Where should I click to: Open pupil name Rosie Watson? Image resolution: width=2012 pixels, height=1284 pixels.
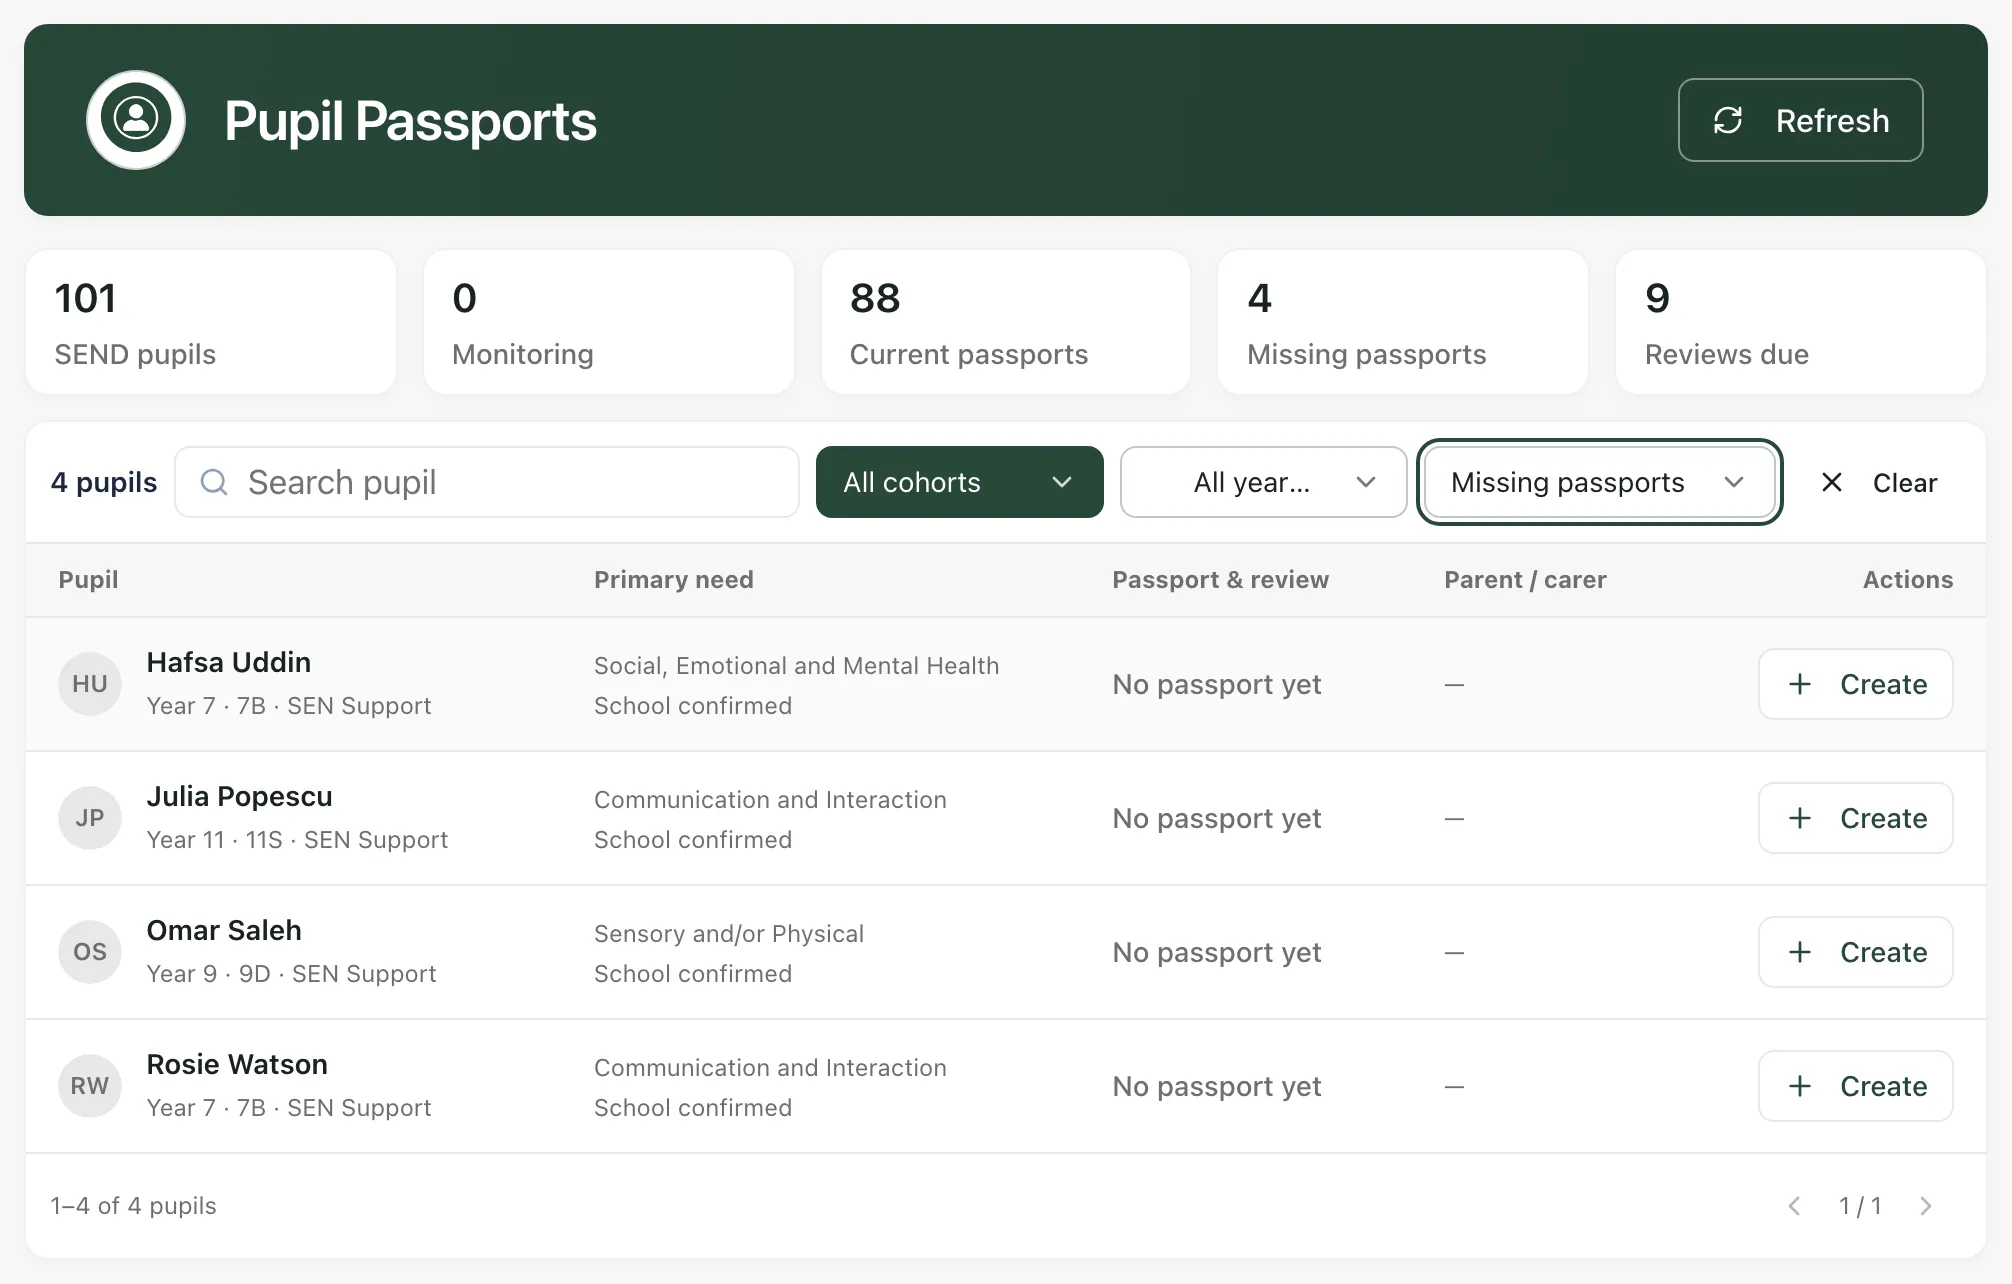pos(237,1064)
